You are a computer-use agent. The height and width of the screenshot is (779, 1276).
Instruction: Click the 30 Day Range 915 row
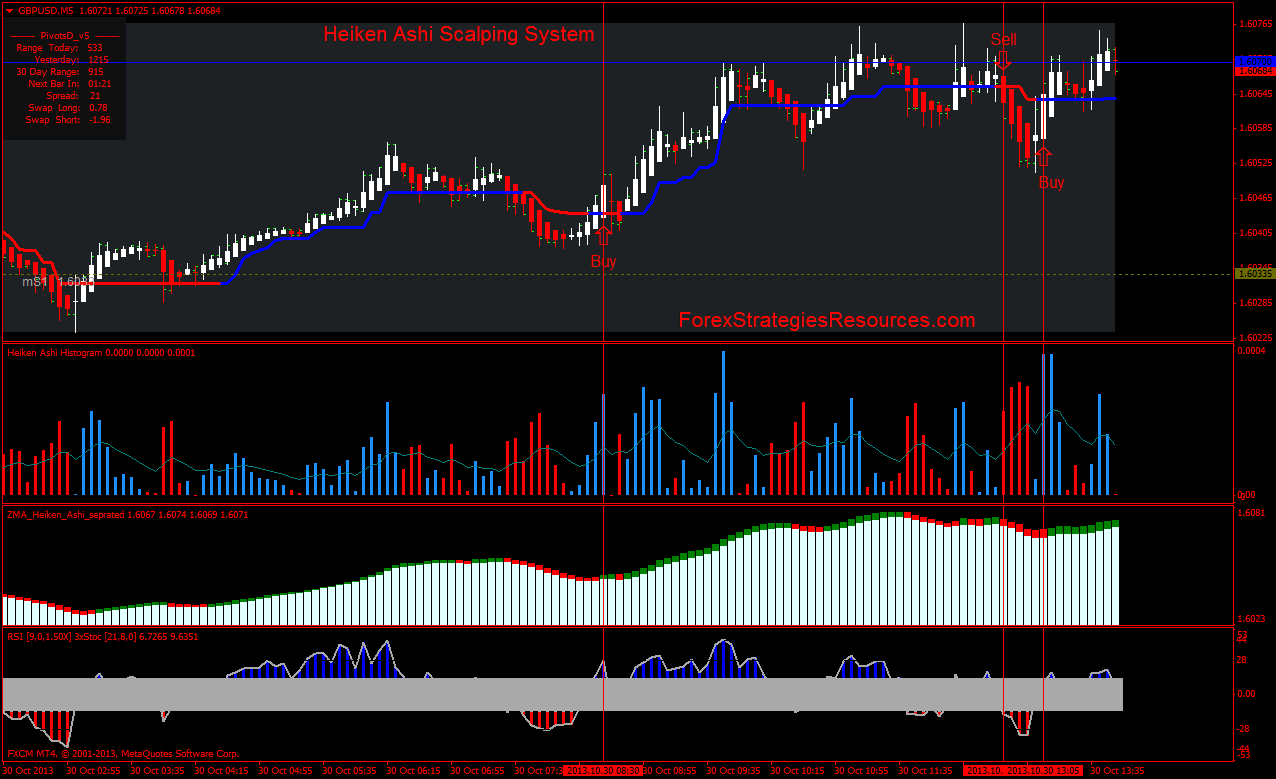pos(60,72)
